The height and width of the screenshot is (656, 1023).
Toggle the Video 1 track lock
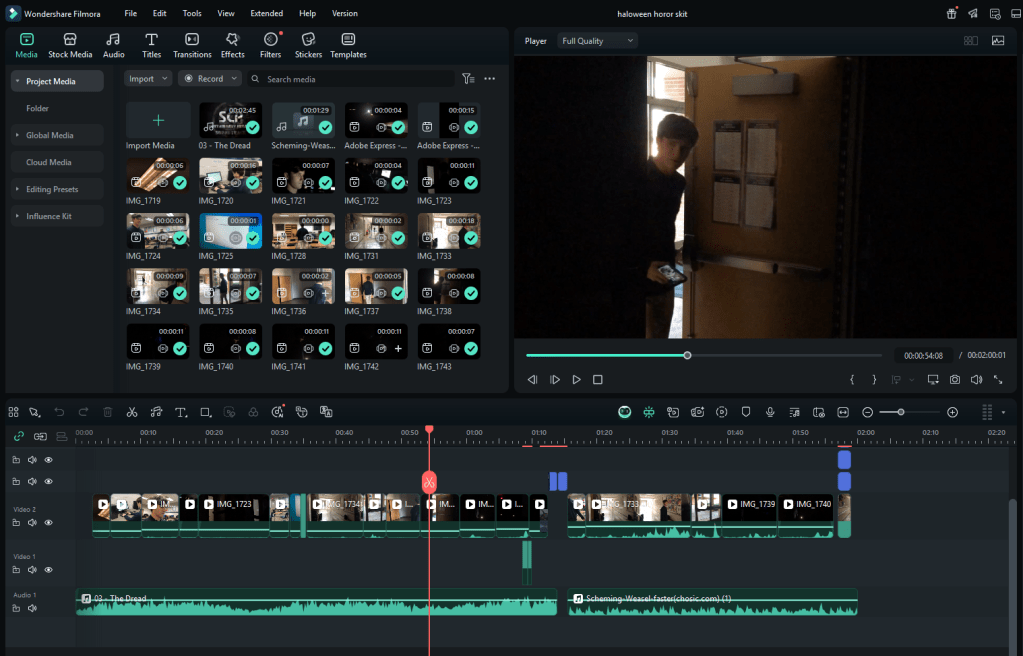(x=16, y=569)
